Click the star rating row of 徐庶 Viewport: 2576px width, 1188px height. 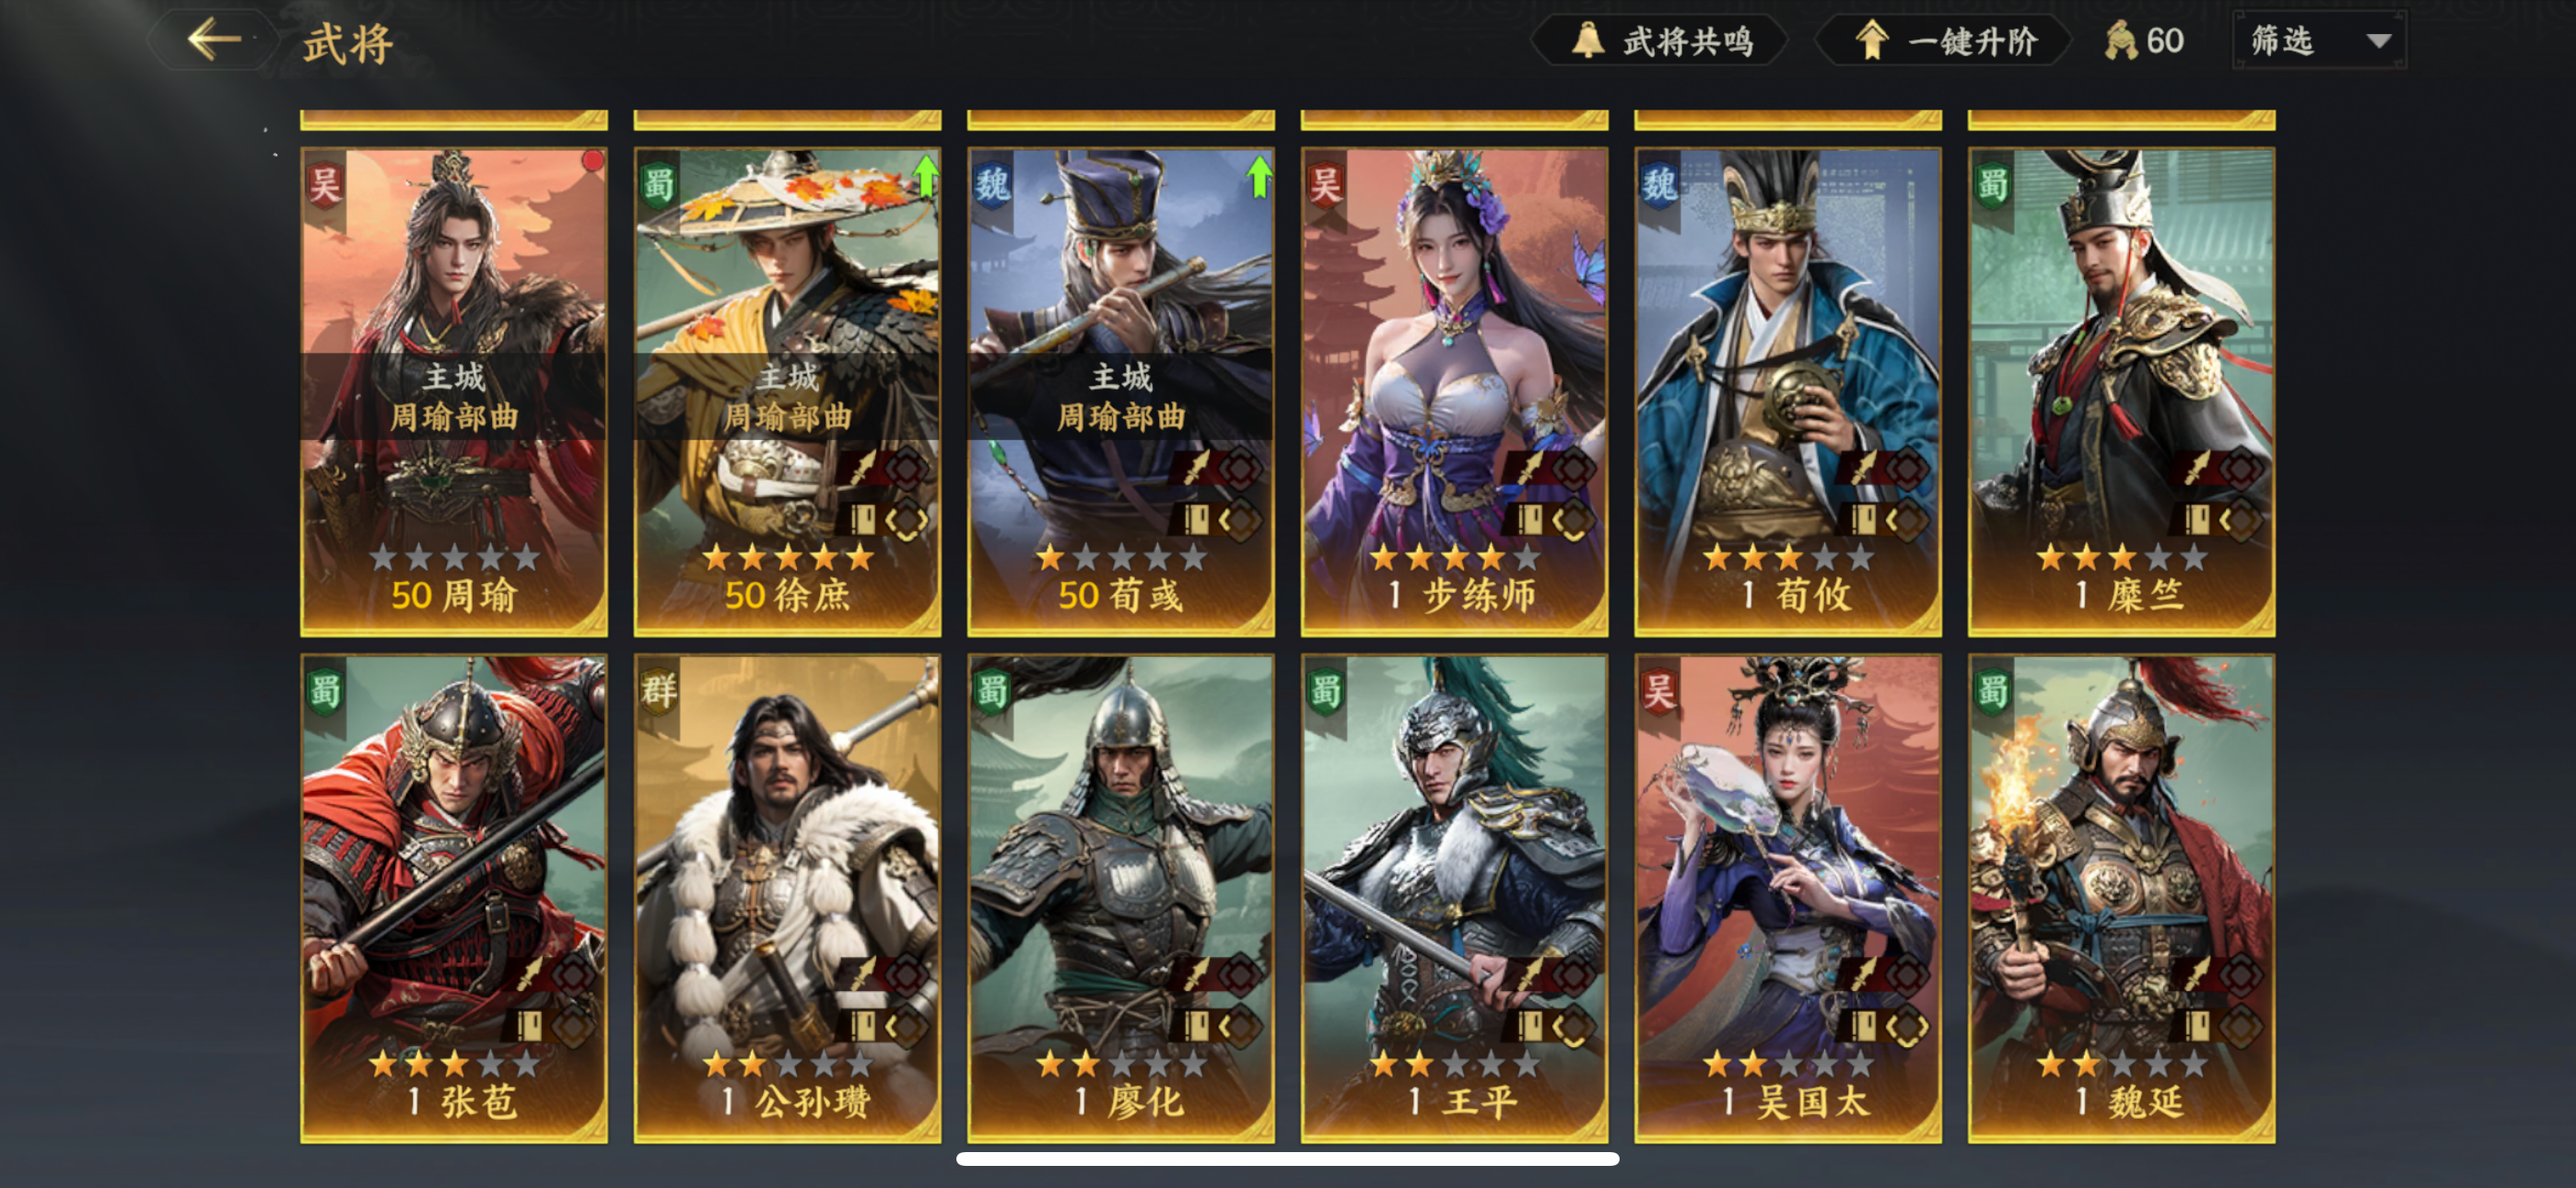click(787, 557)
